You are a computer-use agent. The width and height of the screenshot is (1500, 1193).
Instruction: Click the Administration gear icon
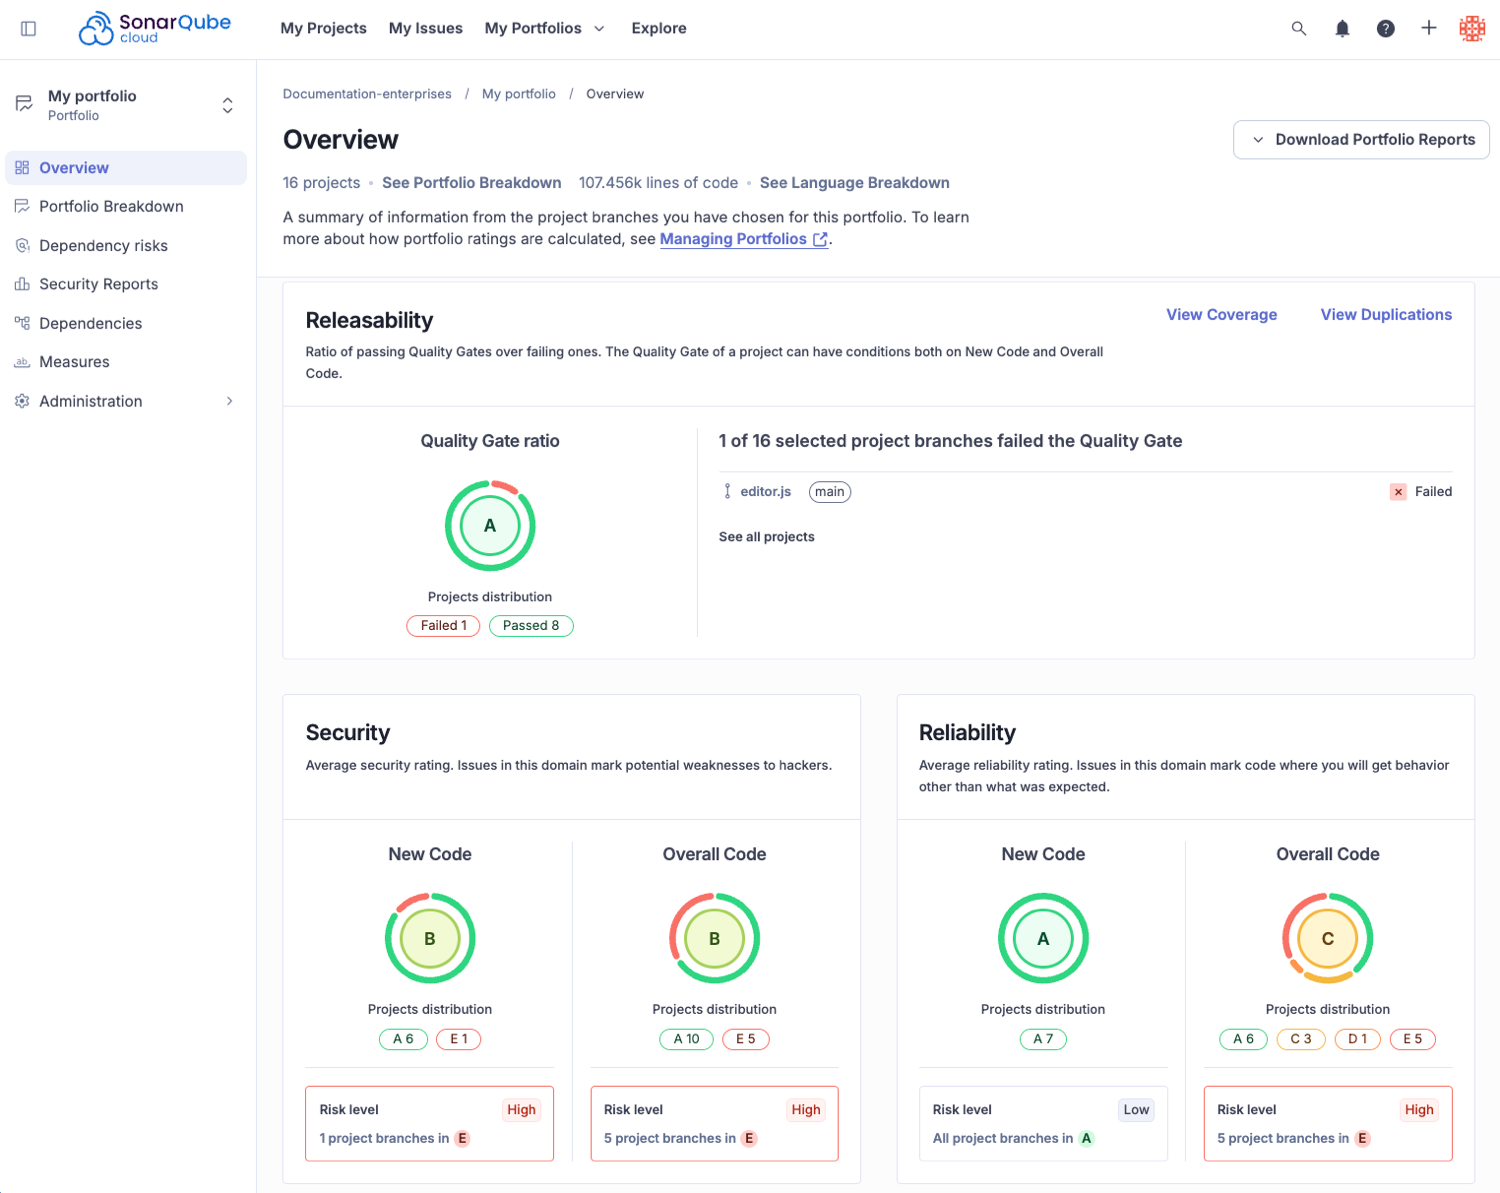pos(22,401)
